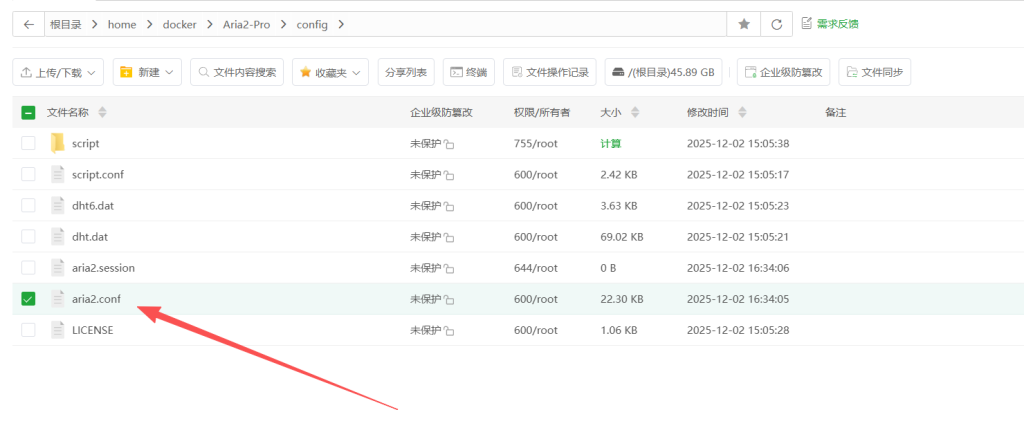Toggle the select-all checkbox in the header
This screenshot has width=1024, height=448.
pos(28,112)
